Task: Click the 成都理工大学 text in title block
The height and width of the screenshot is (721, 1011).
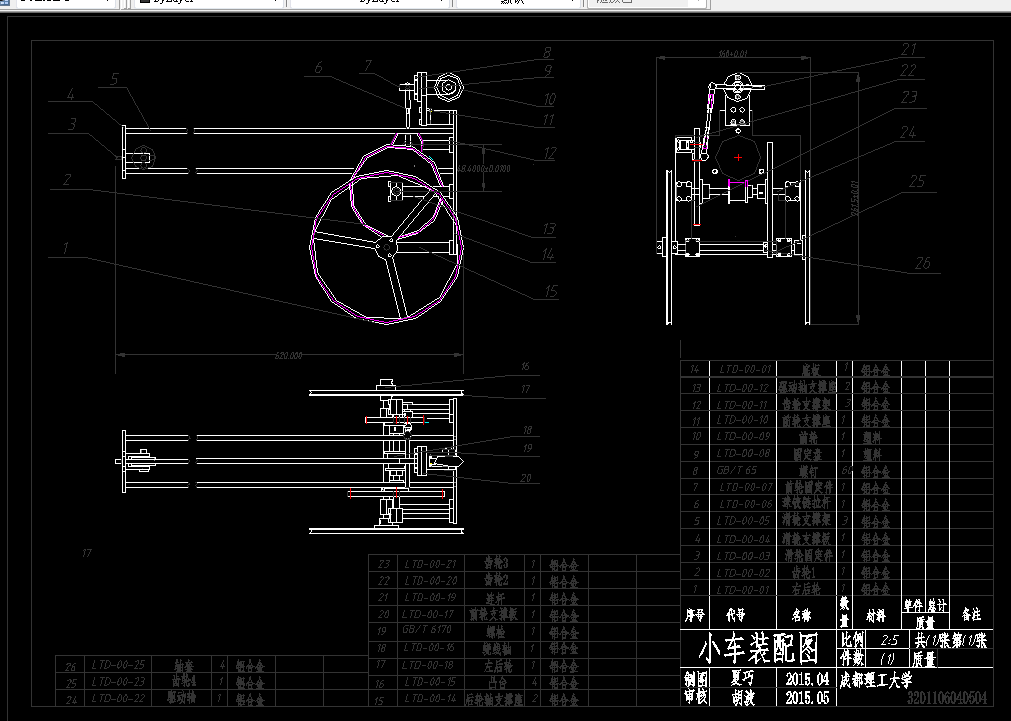Action: tap(876, 680)
